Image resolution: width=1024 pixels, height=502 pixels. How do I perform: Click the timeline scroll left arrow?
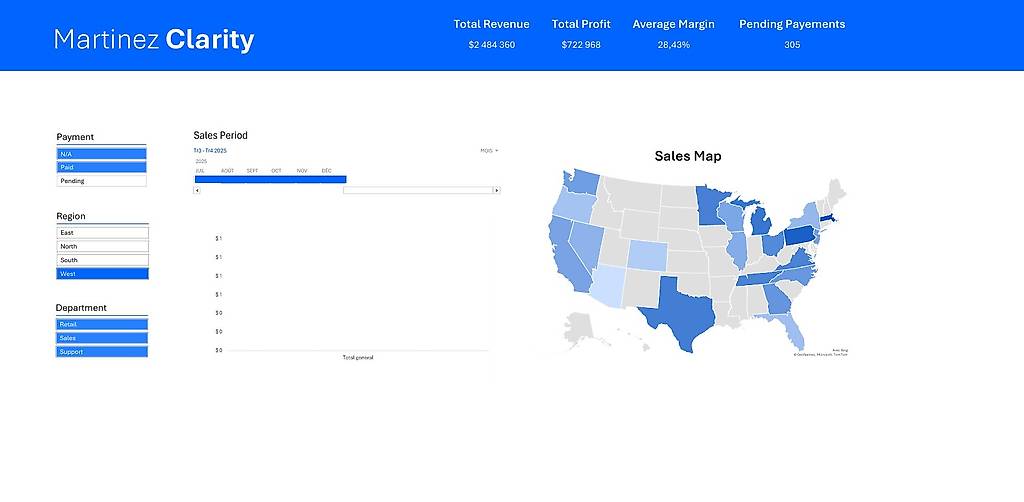(x=197, y=191)
